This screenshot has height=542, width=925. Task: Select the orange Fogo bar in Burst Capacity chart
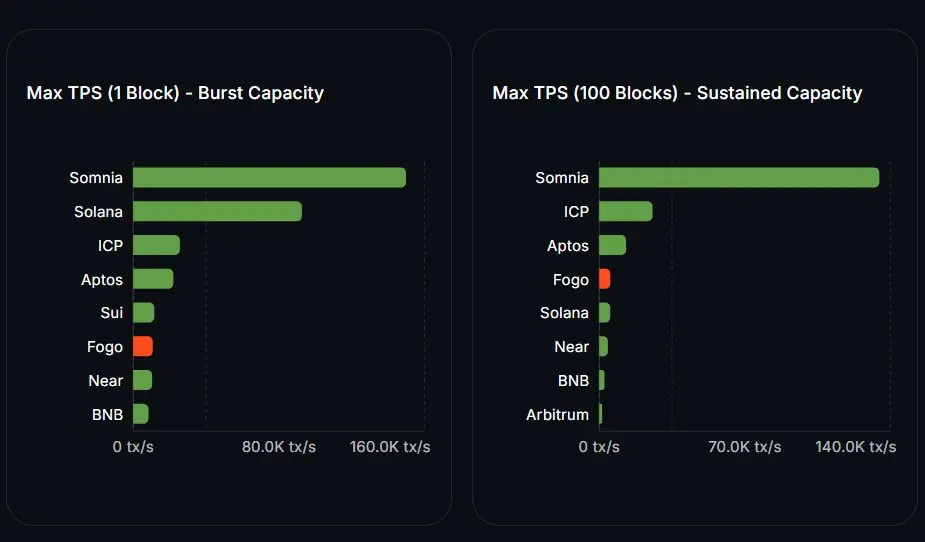[143, 347]
